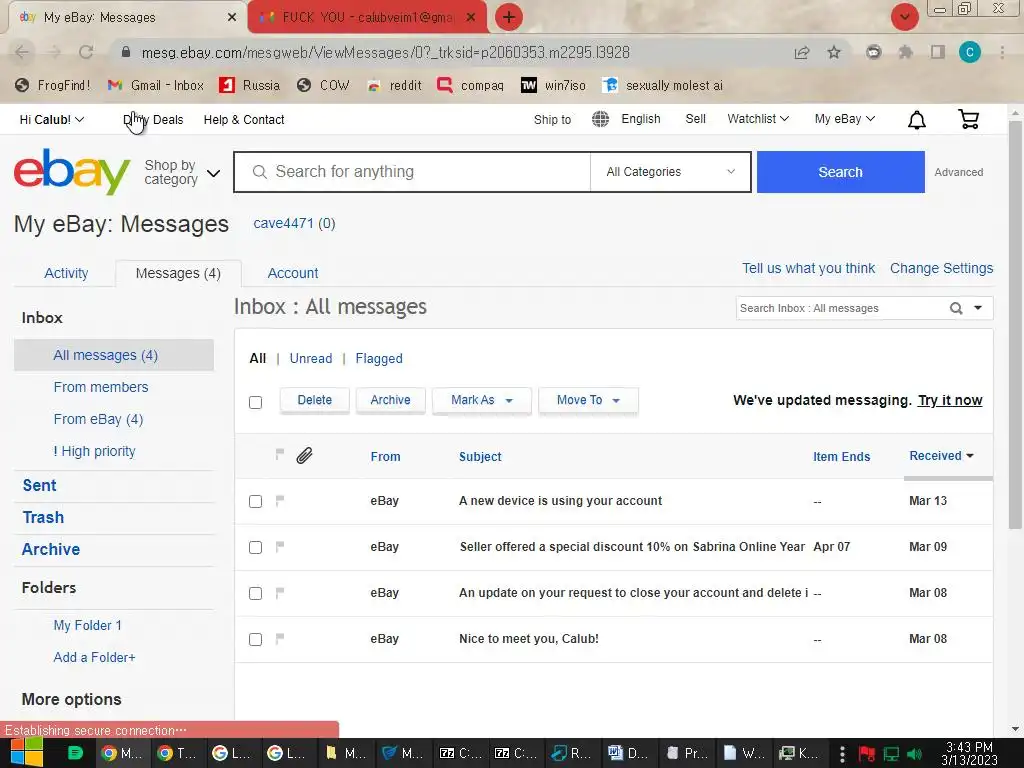Open the side panel icon in Chrome
The width and height of the screenshot is (1024, 768).
click(x=937, y=52)
